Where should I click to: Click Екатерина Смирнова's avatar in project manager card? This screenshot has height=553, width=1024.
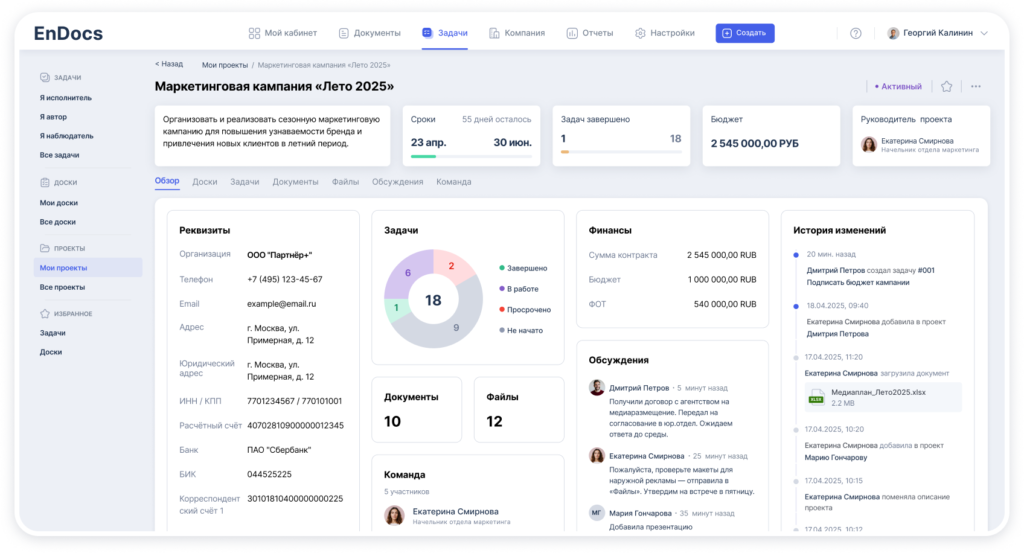pos(870,145)
